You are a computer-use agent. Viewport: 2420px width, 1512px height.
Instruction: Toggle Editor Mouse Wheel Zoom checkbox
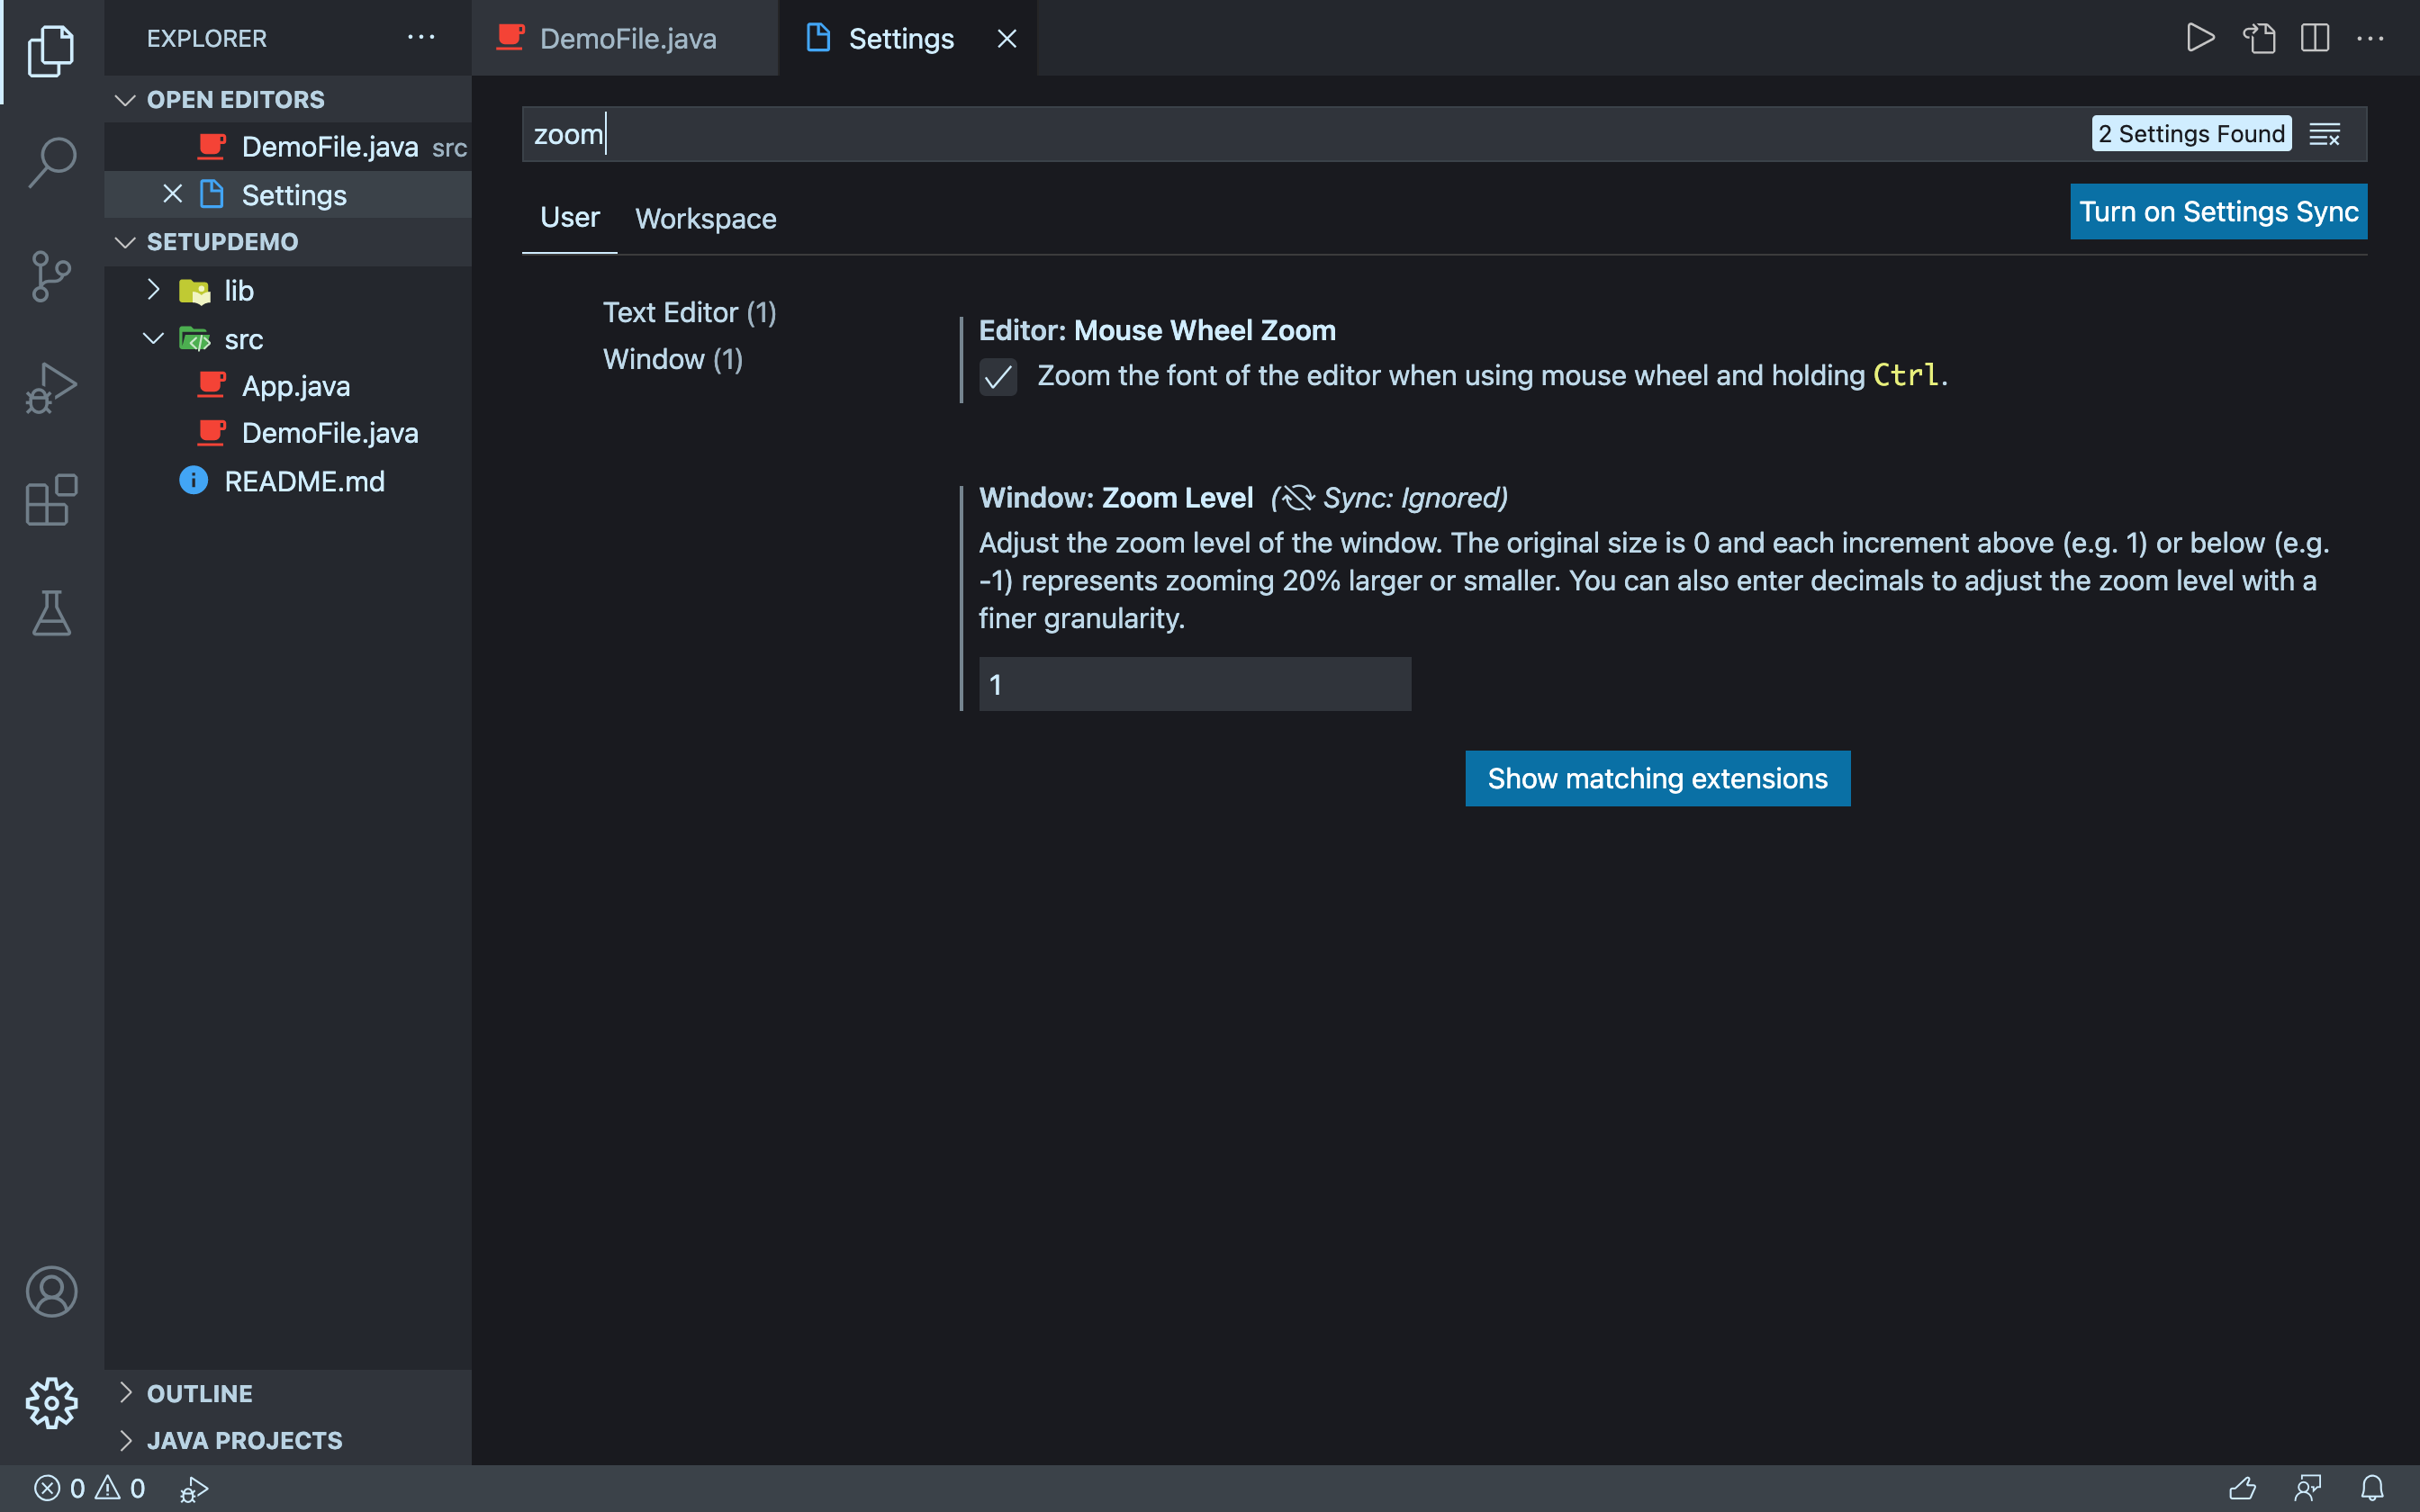998,376
